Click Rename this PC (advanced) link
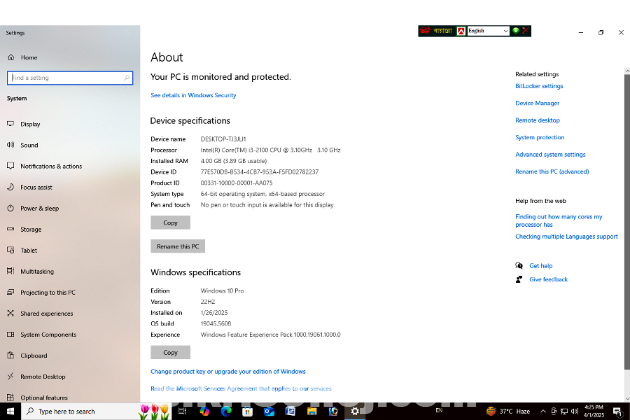This screenshot has width=630, height=420. [x=552, y=172]
